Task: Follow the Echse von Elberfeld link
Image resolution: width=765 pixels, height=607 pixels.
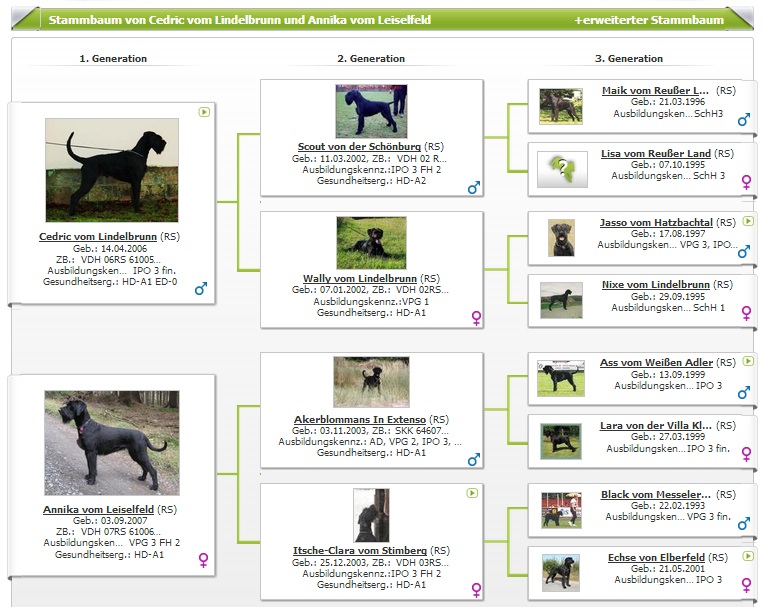Action: coord(655,557)
